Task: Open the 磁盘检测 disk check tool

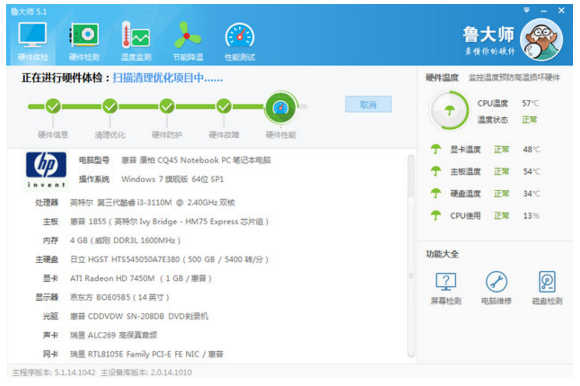Action: click(547, 288)
